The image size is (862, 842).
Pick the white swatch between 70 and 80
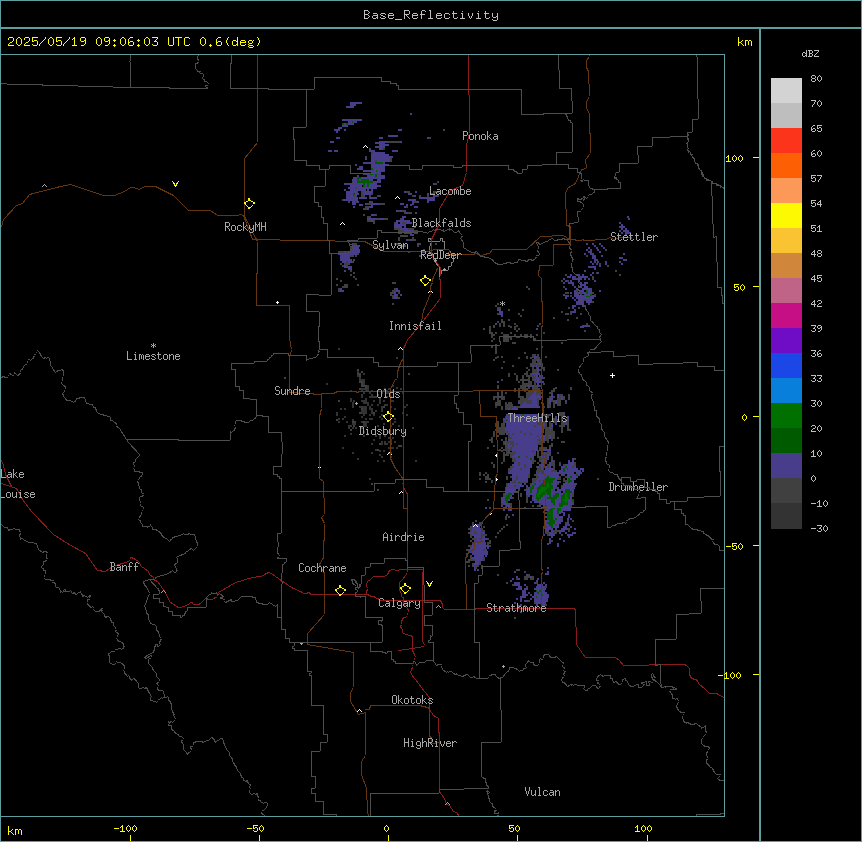pos(786,90)
